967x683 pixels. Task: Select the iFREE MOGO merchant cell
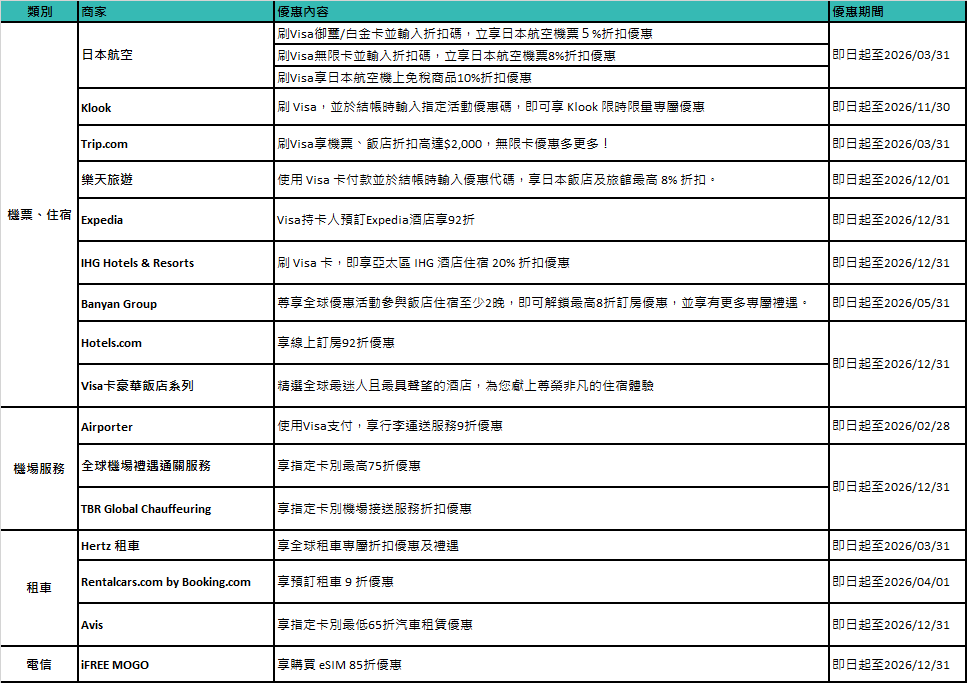[115, 665]
